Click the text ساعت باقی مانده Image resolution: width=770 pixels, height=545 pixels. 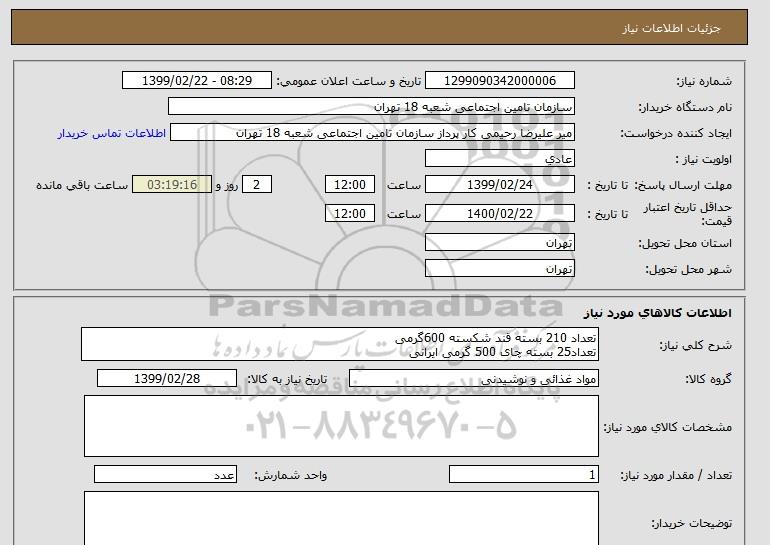(x=82, y=185)
